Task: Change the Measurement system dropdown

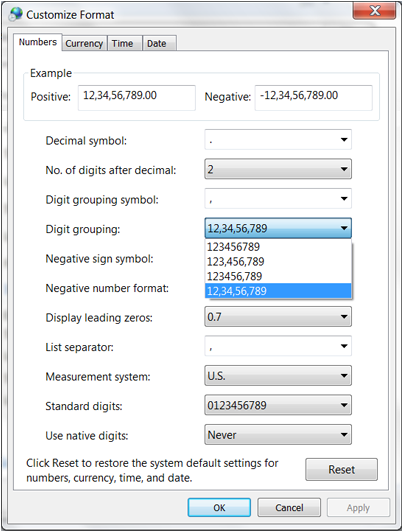Action: [278, 376]
